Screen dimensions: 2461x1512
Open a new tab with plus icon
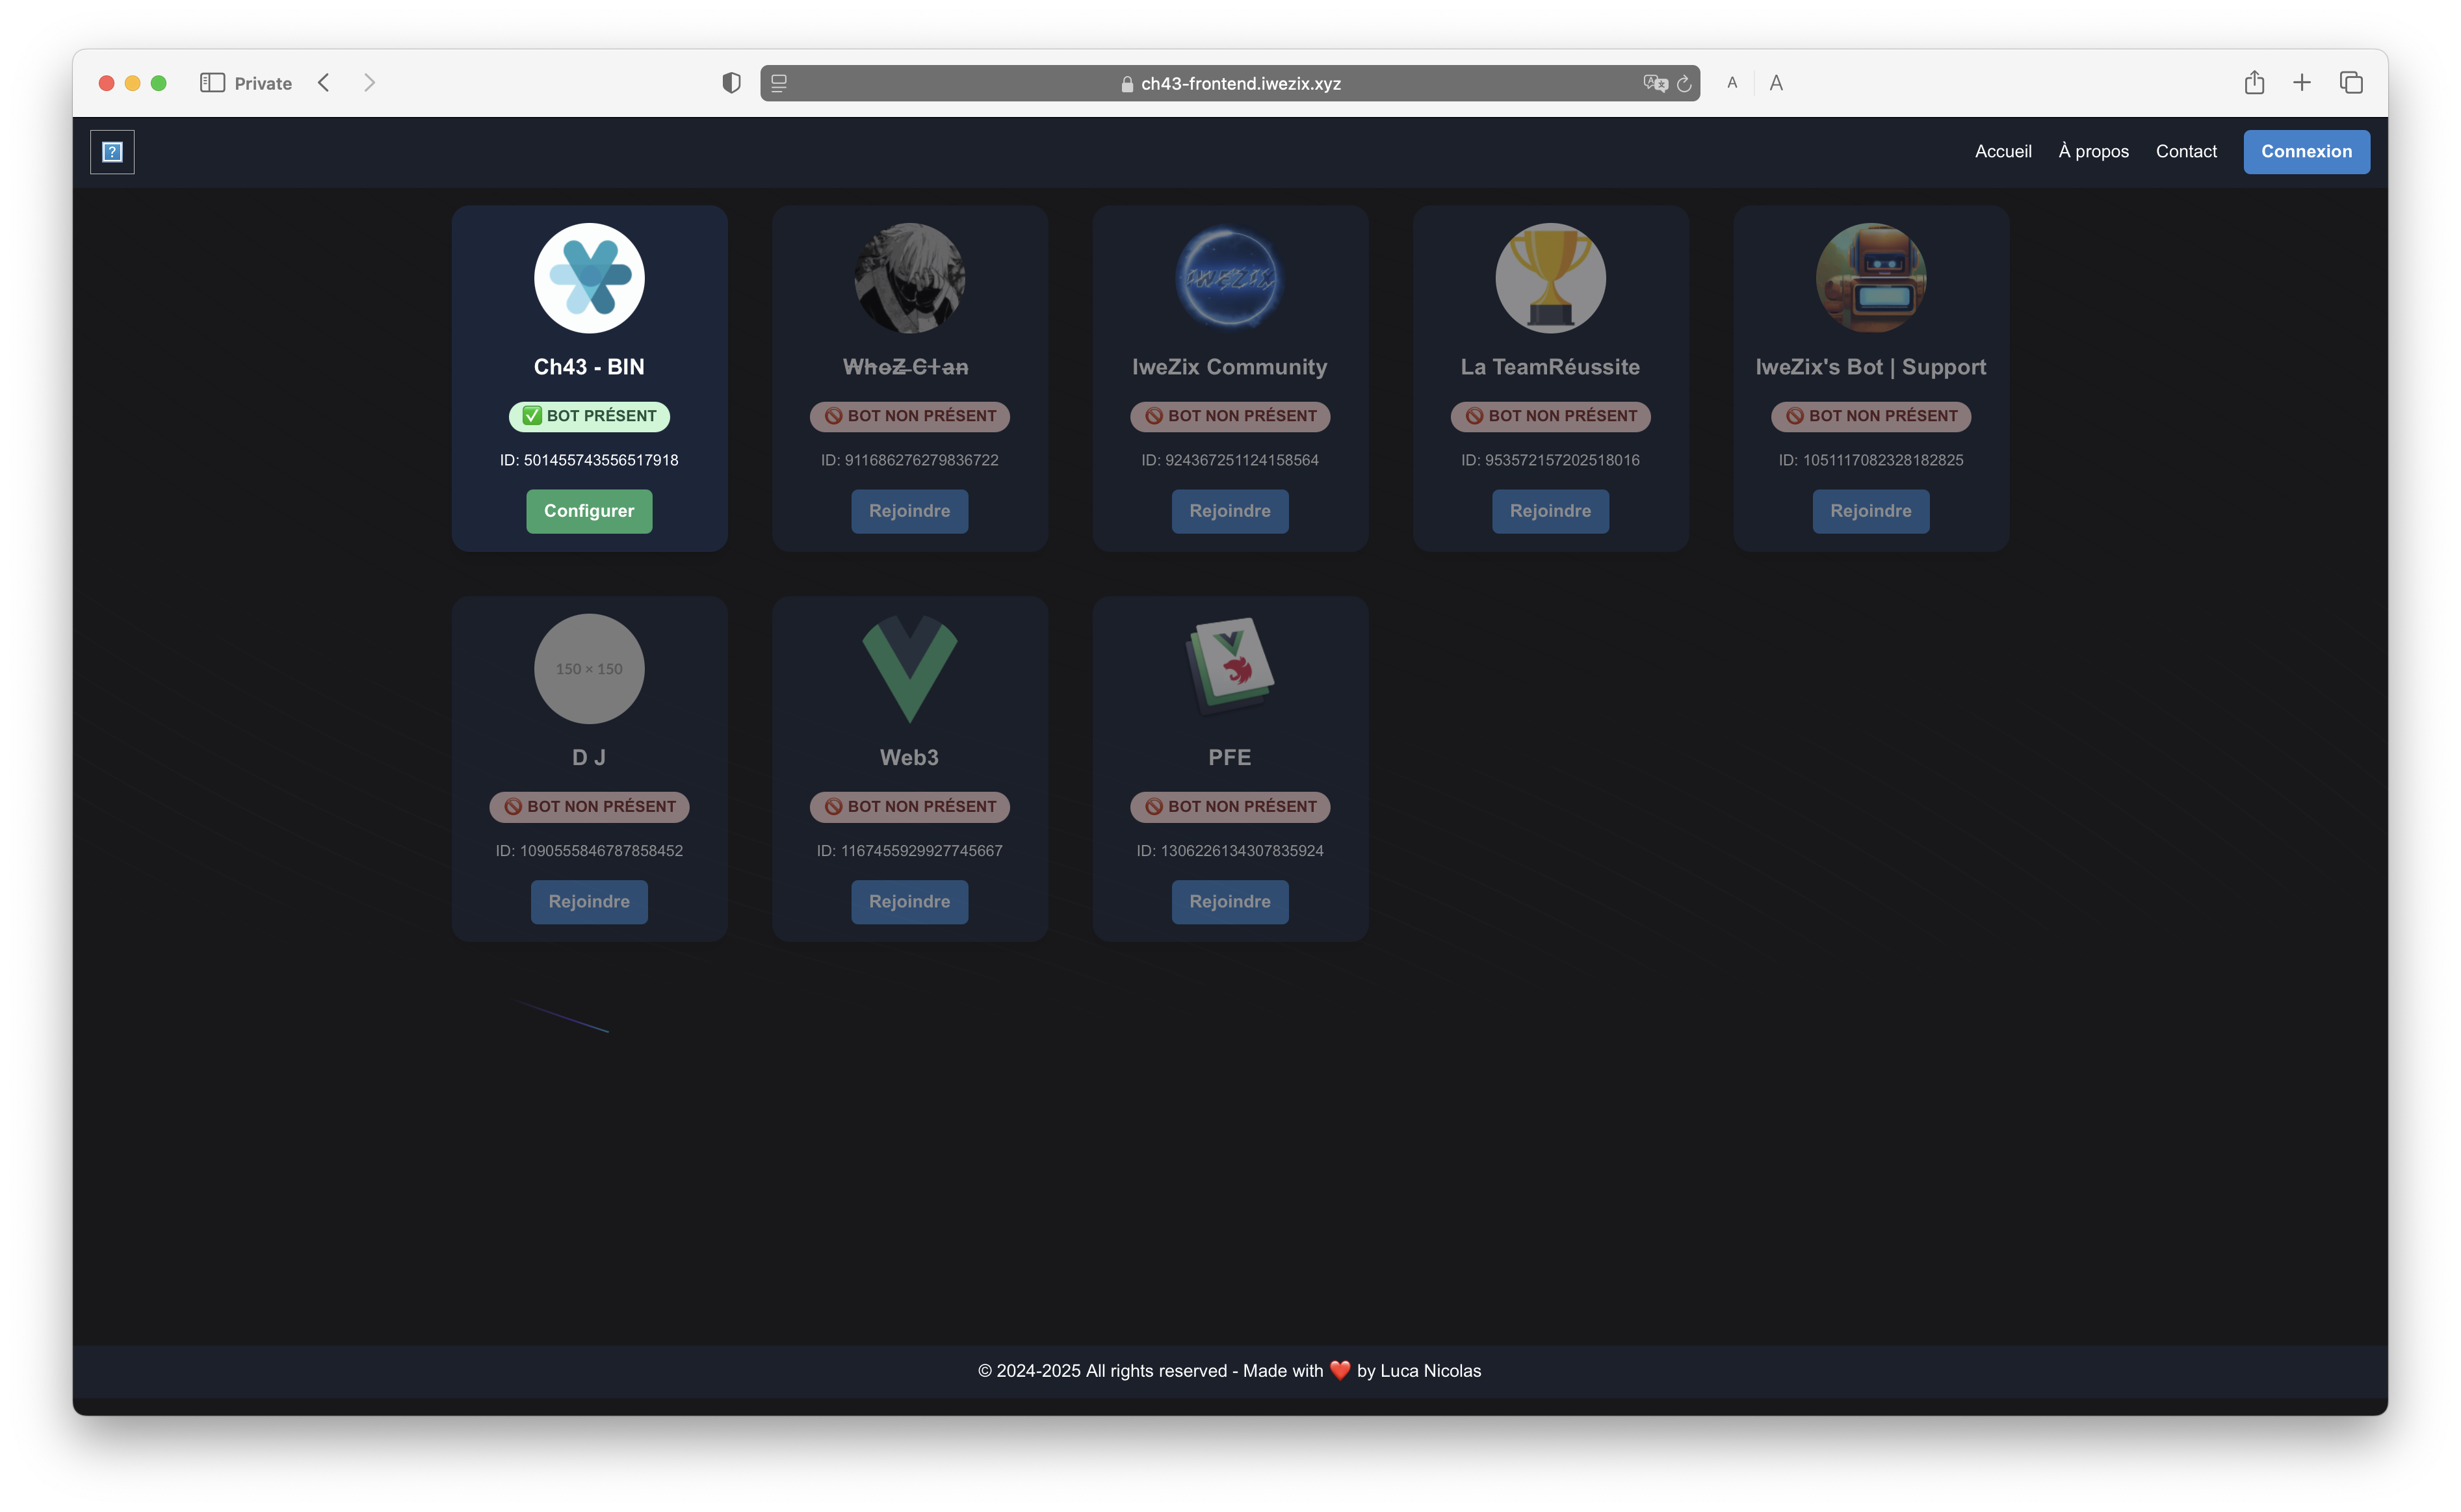coord(2302,83)
